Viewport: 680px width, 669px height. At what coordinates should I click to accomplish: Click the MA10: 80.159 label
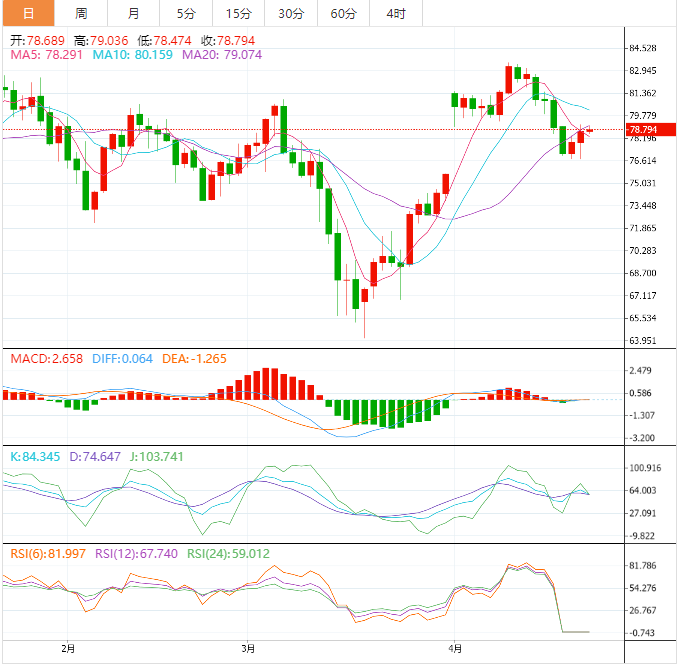coord(132,55)
